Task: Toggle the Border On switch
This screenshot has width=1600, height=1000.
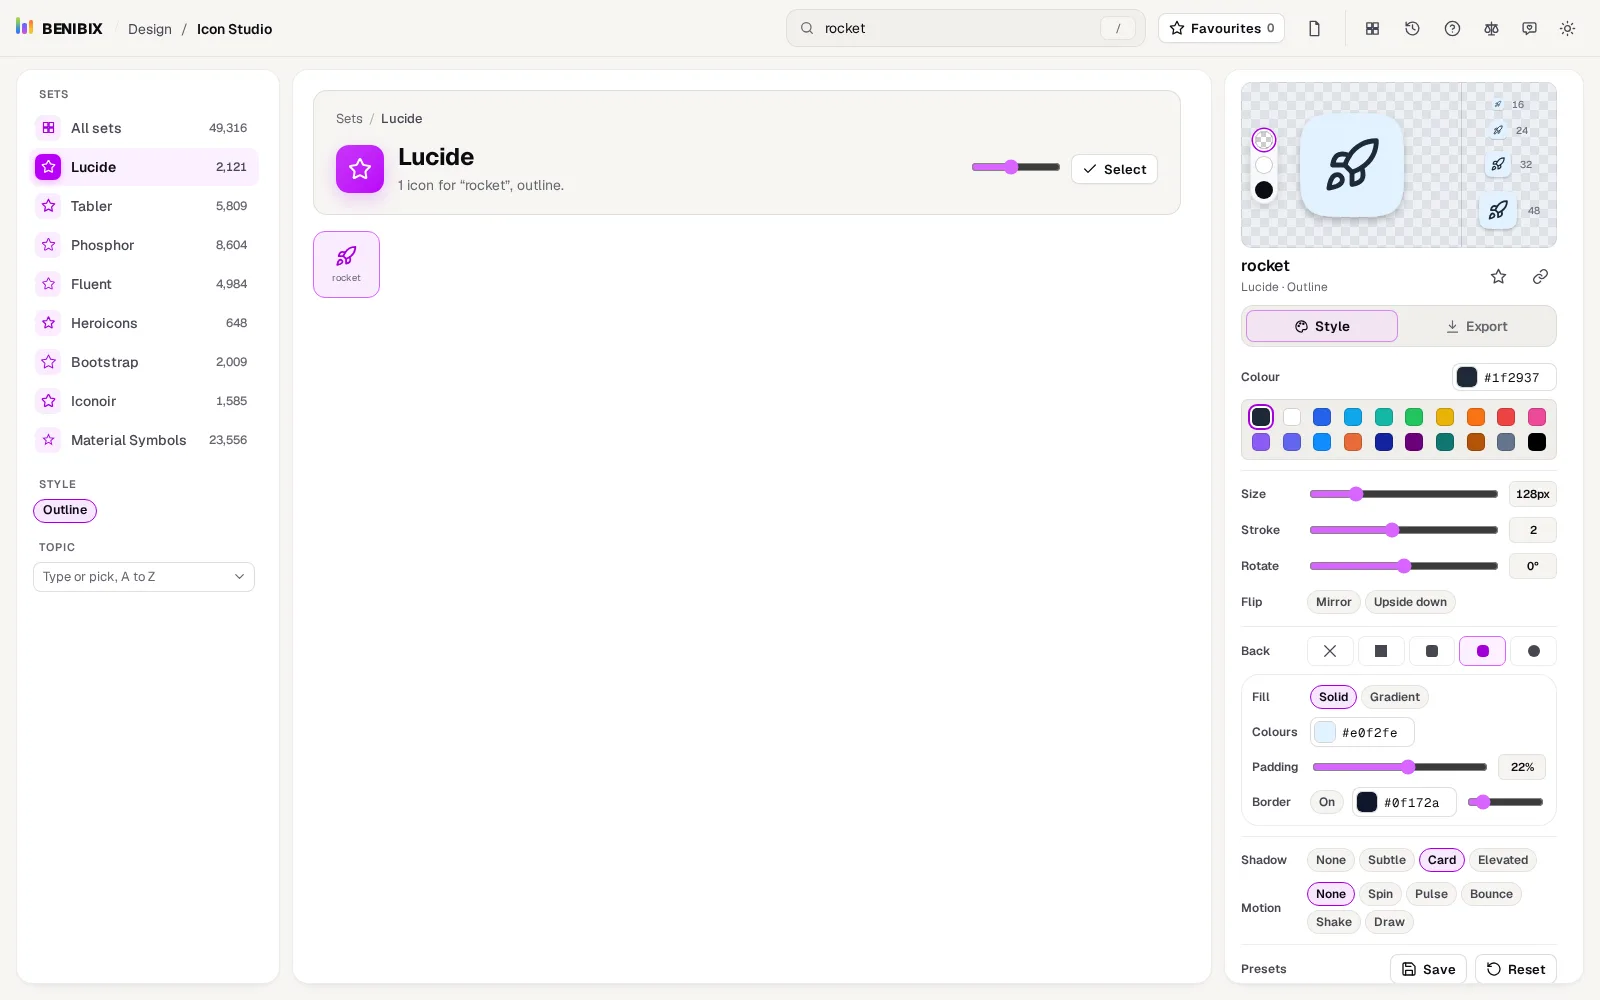Action: point(1327,802)
